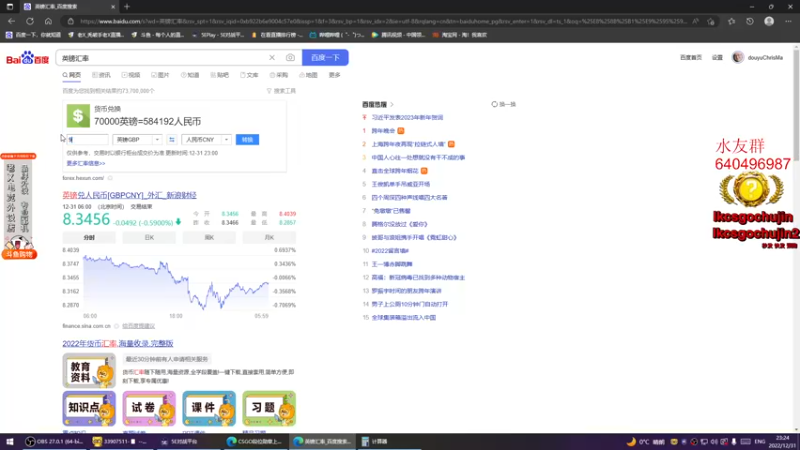Viewport: 800px width, 450px height.
Task: Click the 习题 category tile
Action: click(269, 408)
